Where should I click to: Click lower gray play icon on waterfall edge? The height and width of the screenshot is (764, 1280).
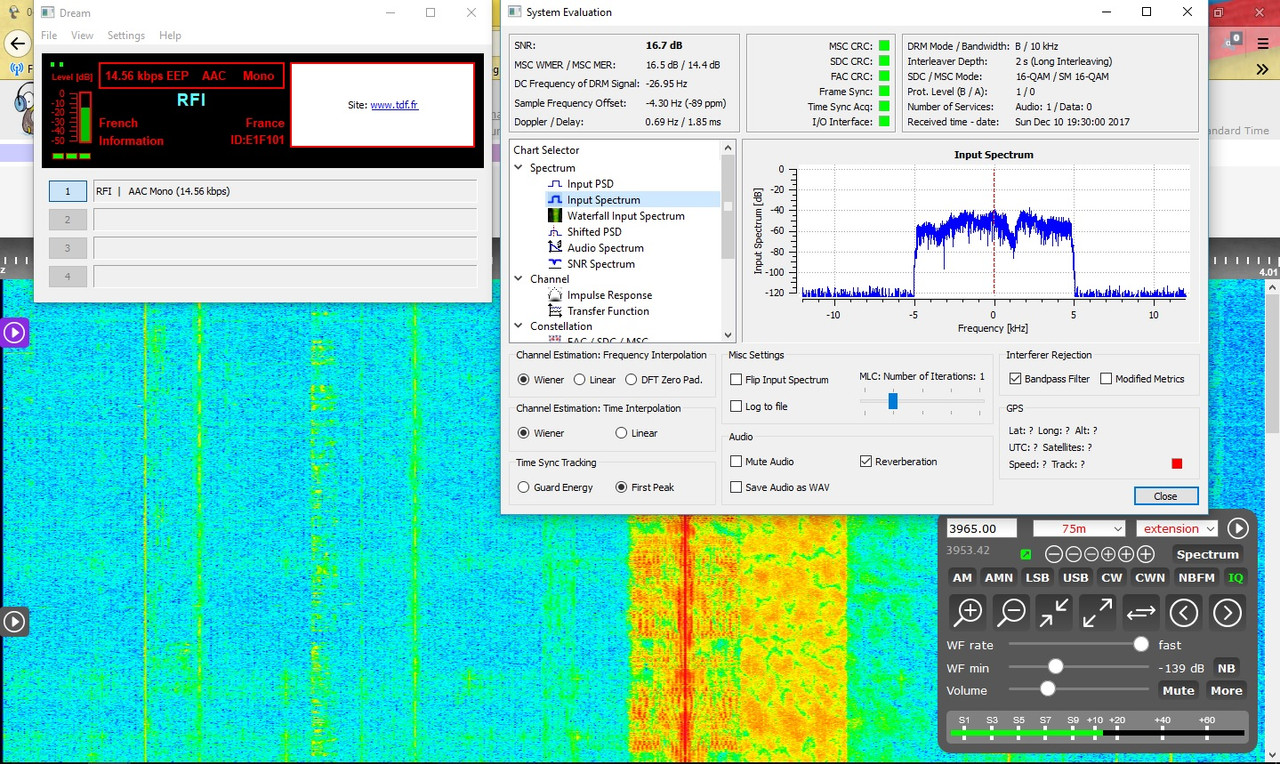pos(14,621)
